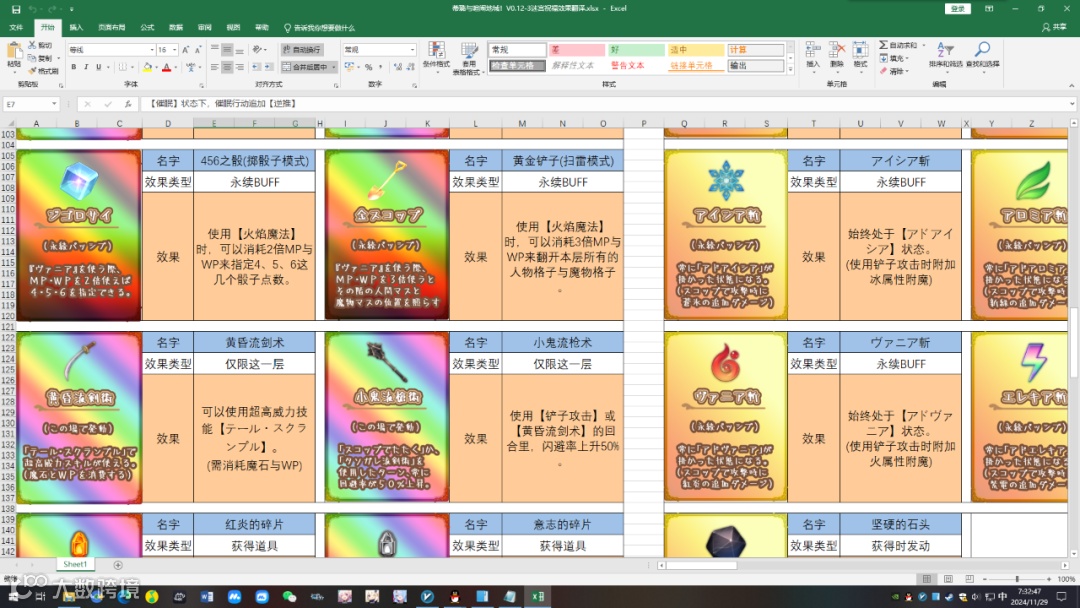Open the font size dropdown showing 16
1080x608 pixels.
tap(174, 50)
